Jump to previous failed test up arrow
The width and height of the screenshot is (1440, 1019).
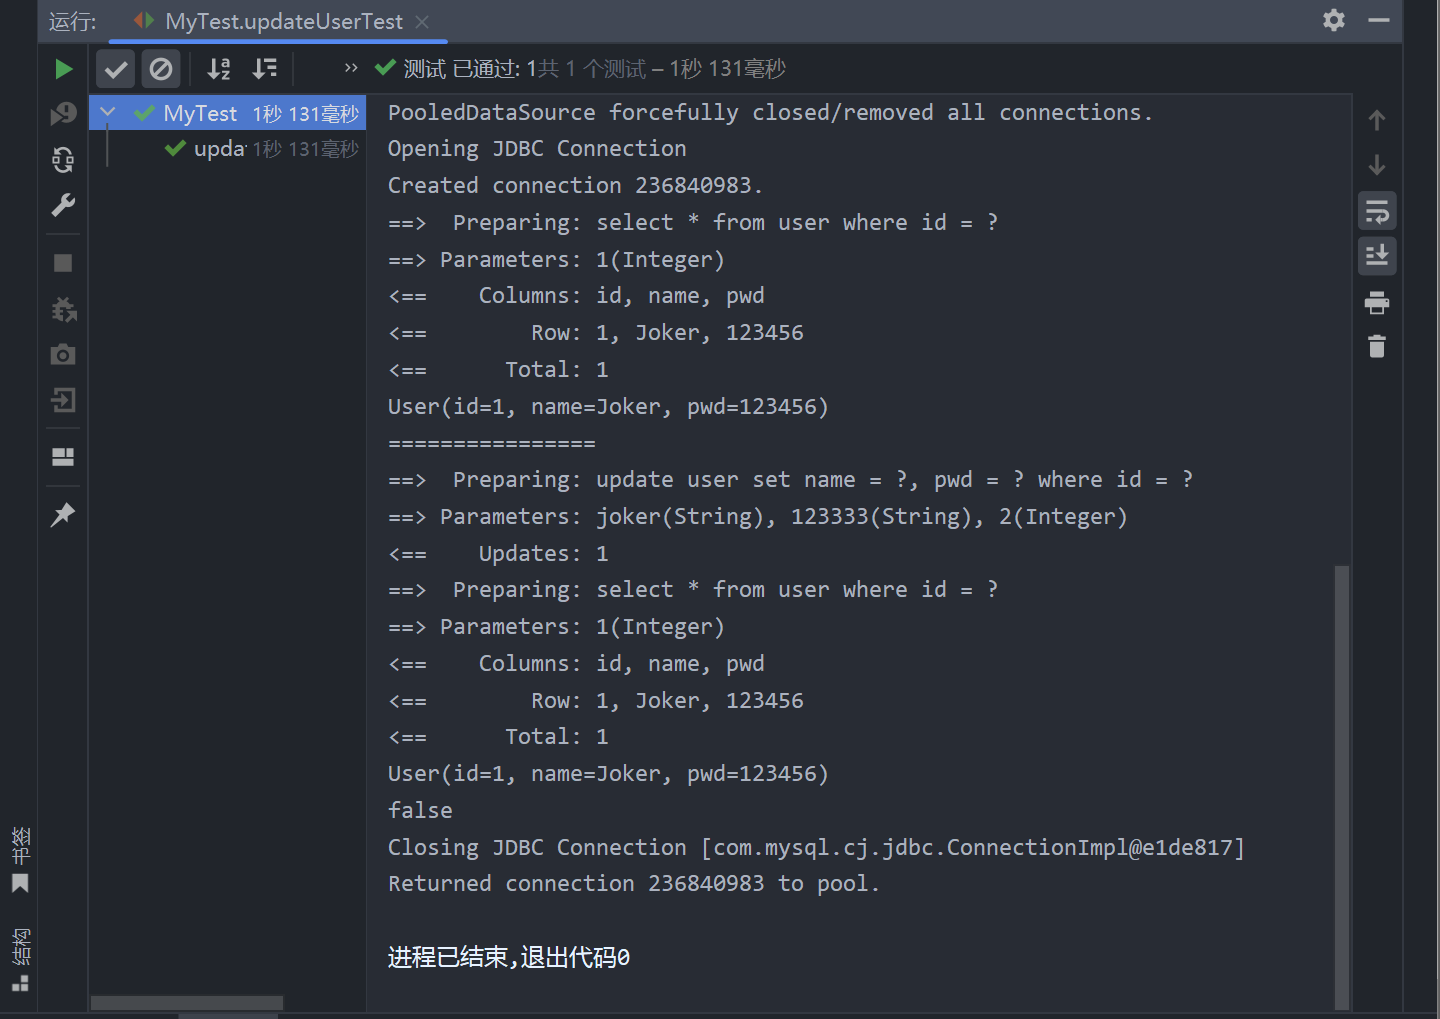pos(1377,121)
